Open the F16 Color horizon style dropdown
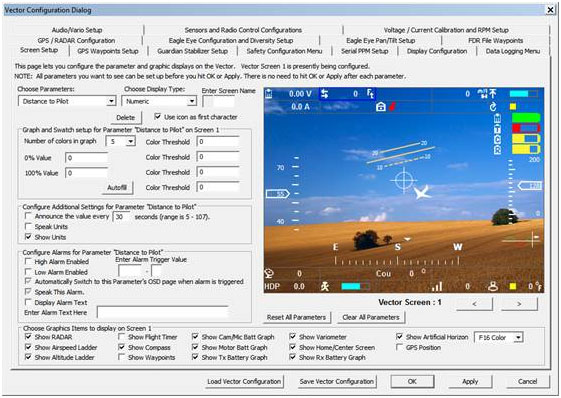Image resolution: width=561 pixels, height=398 pixels. coord(518,337)
